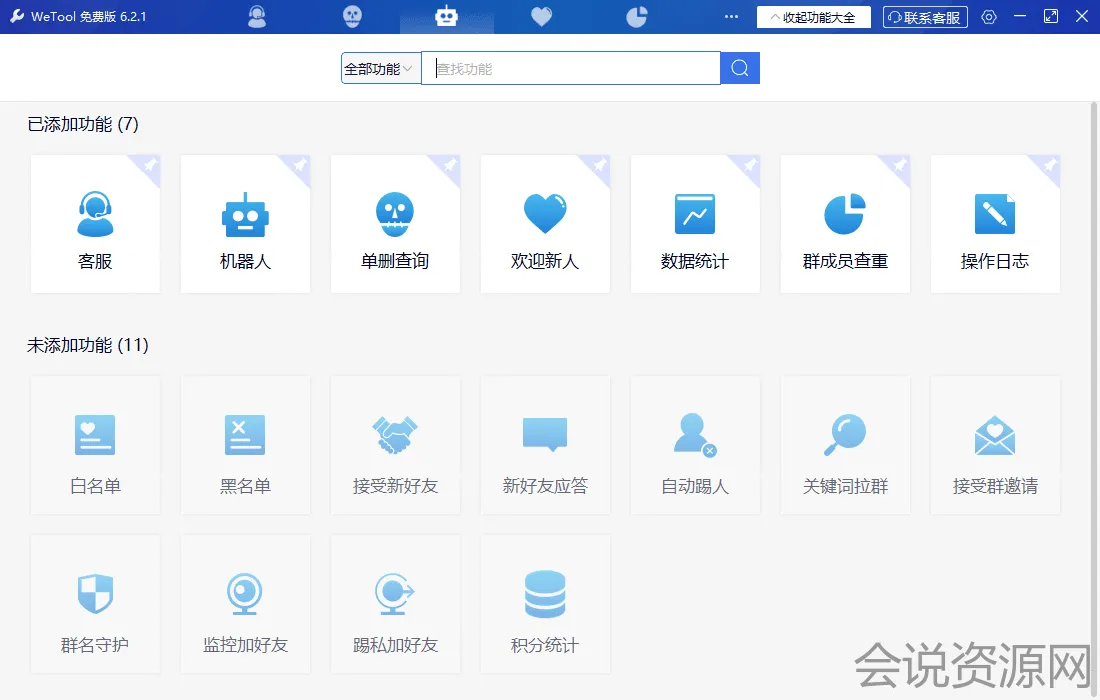Open the 数据统计 chart tile
Viewport: 1100px width, 700px height.
695,224
